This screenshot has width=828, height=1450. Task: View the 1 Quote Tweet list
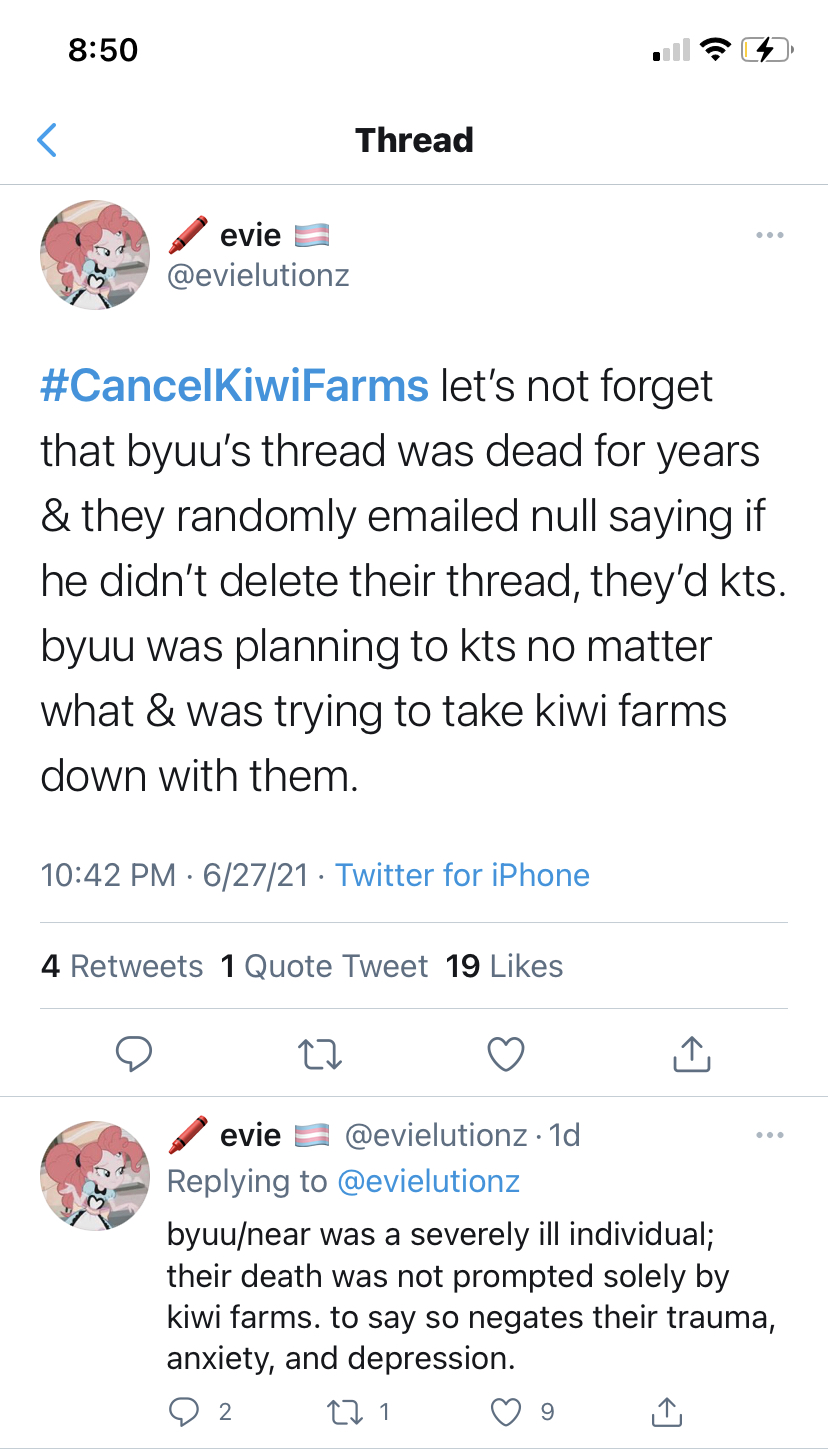click(x=324, y=966)
